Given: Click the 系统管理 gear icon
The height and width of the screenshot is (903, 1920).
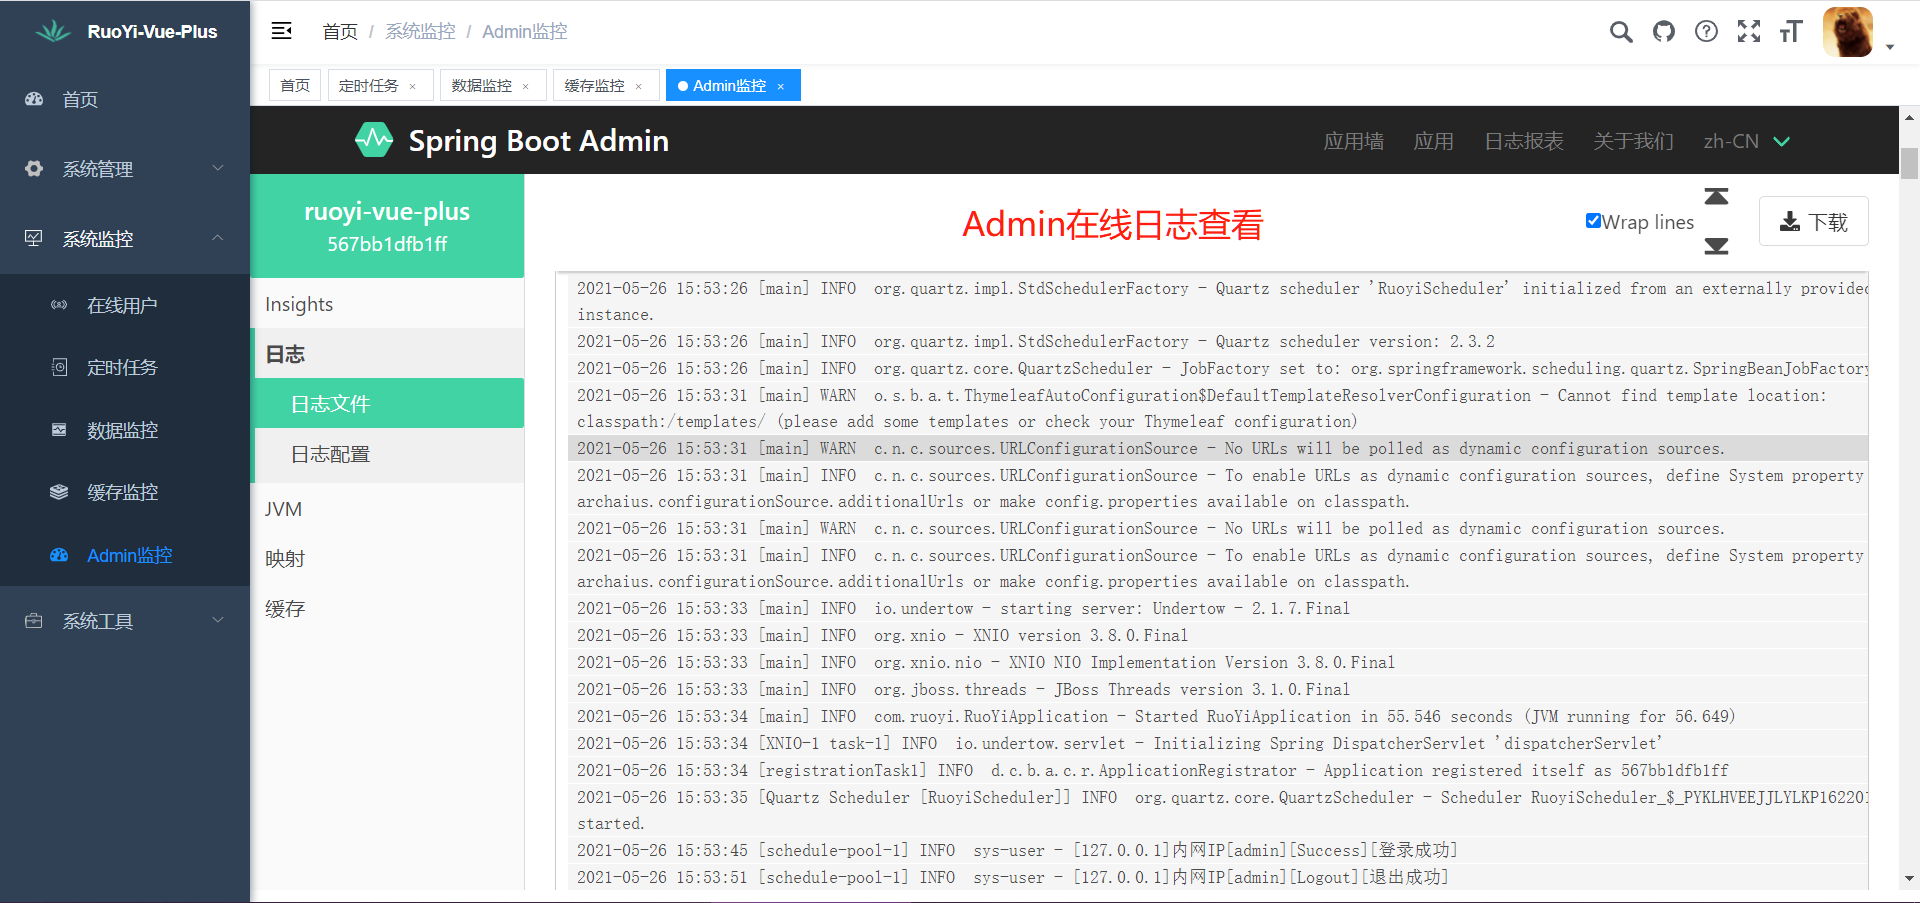Looking at the screenshot, I should [x=34, y=168].
